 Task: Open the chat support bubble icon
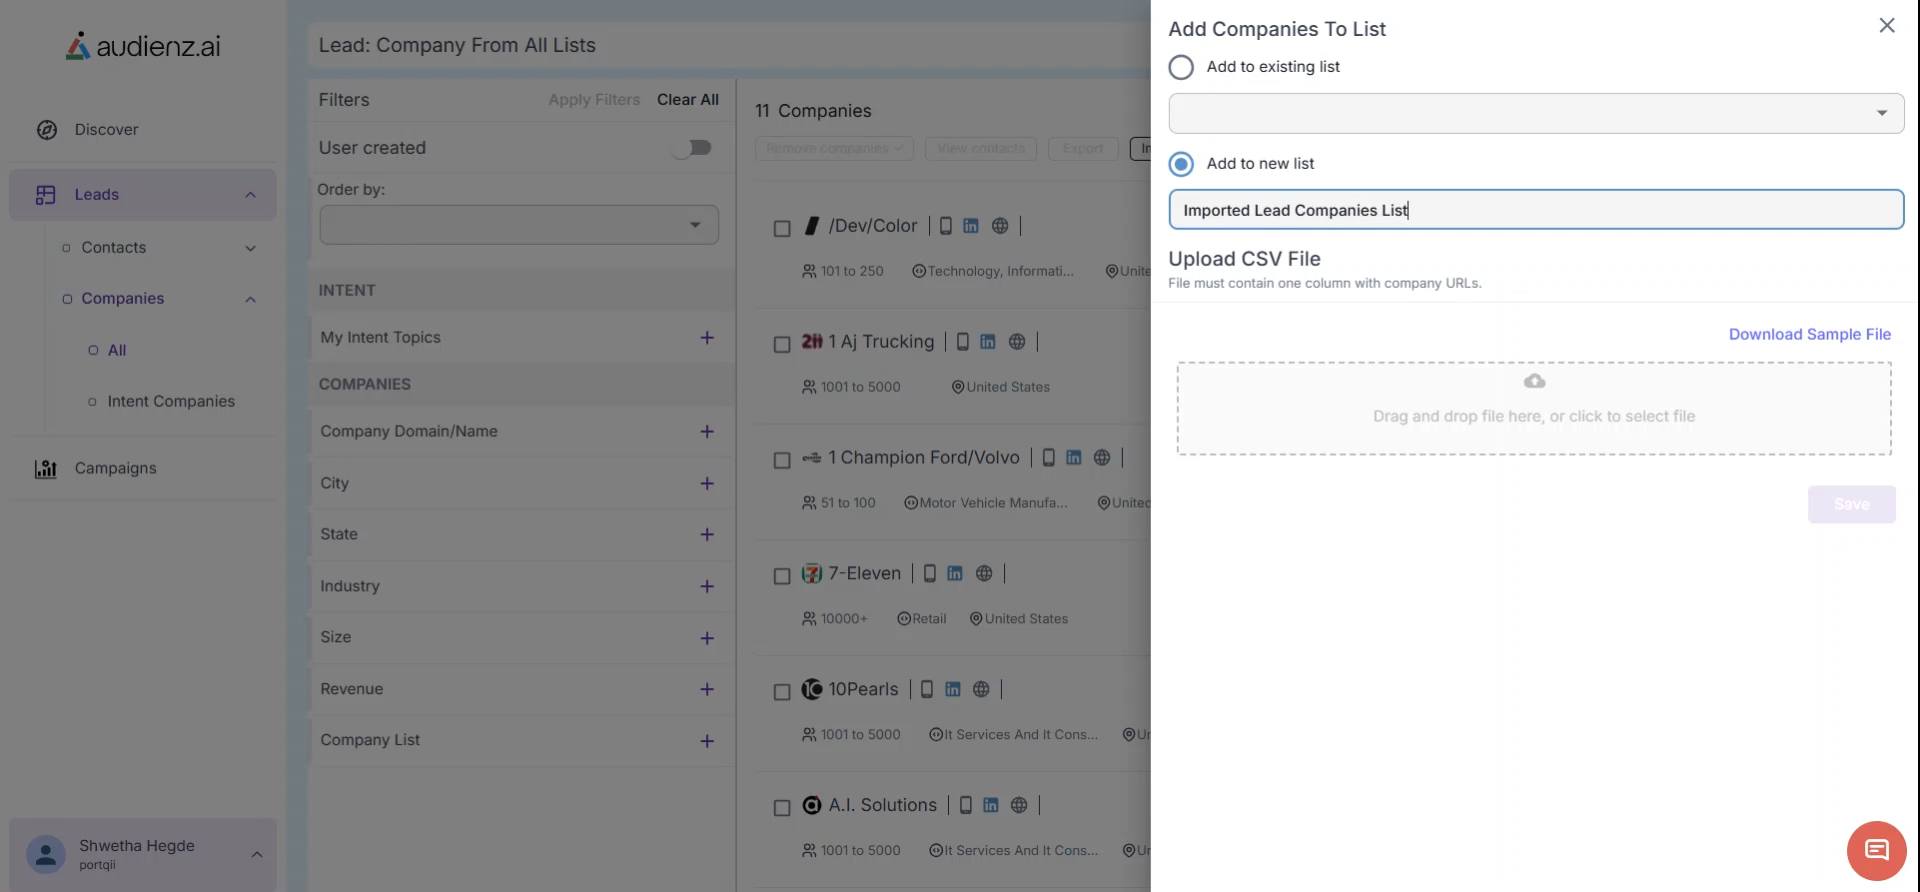(x=1876, y=851)
